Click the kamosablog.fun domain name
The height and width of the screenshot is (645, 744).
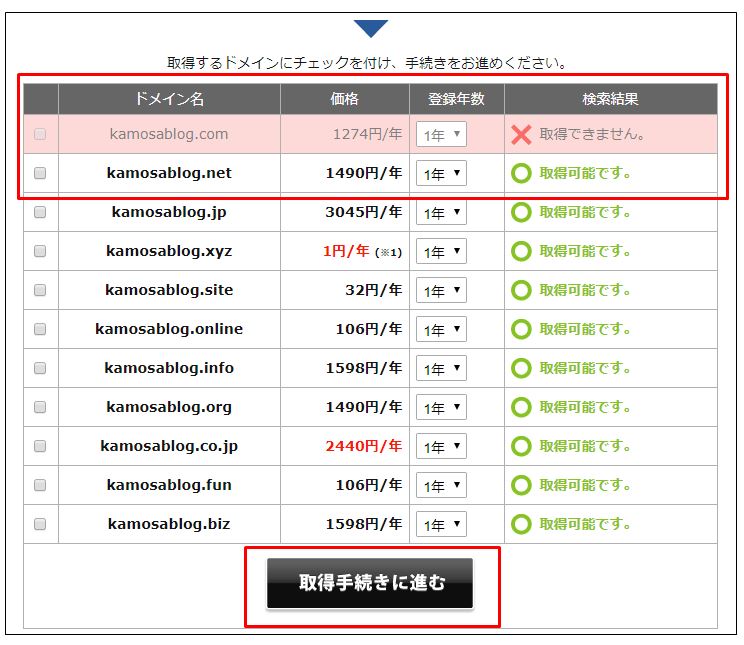point(169,485)
